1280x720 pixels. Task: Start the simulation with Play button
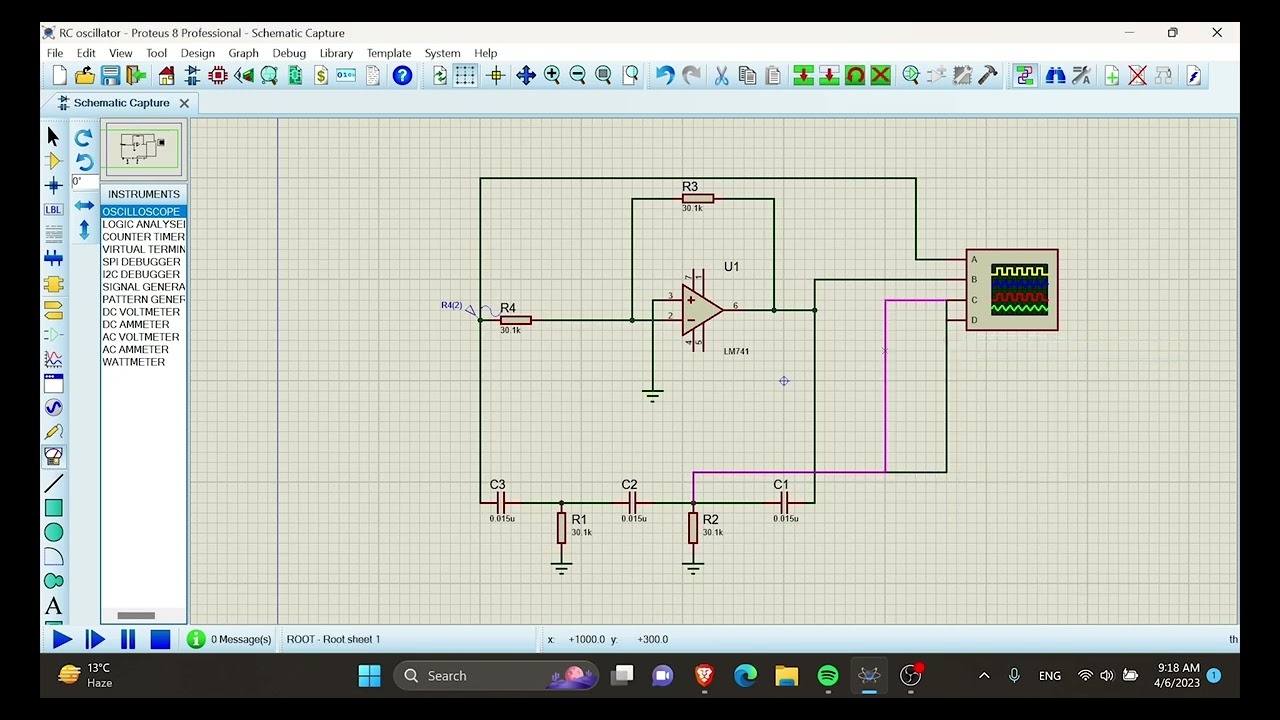pyautogui.click(x=61, y=640)
